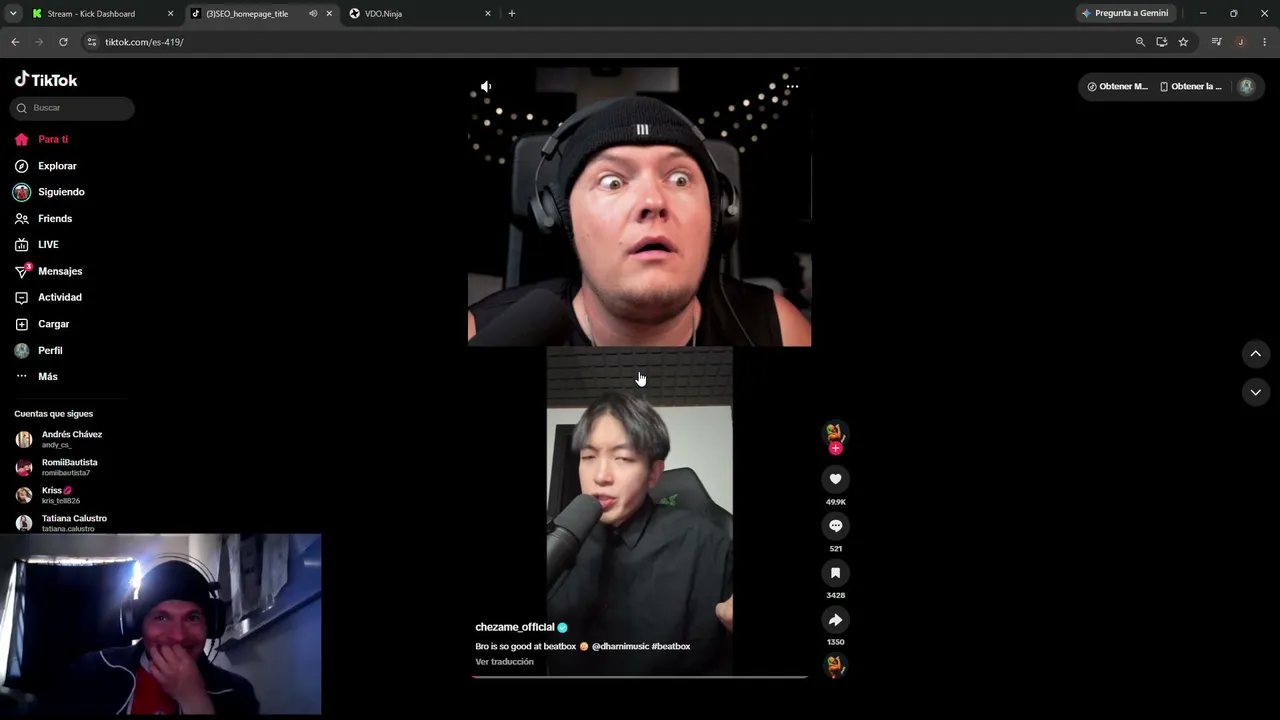Seek using the video progress bar
Screen dimensions: 1280x720
(640, 677)
